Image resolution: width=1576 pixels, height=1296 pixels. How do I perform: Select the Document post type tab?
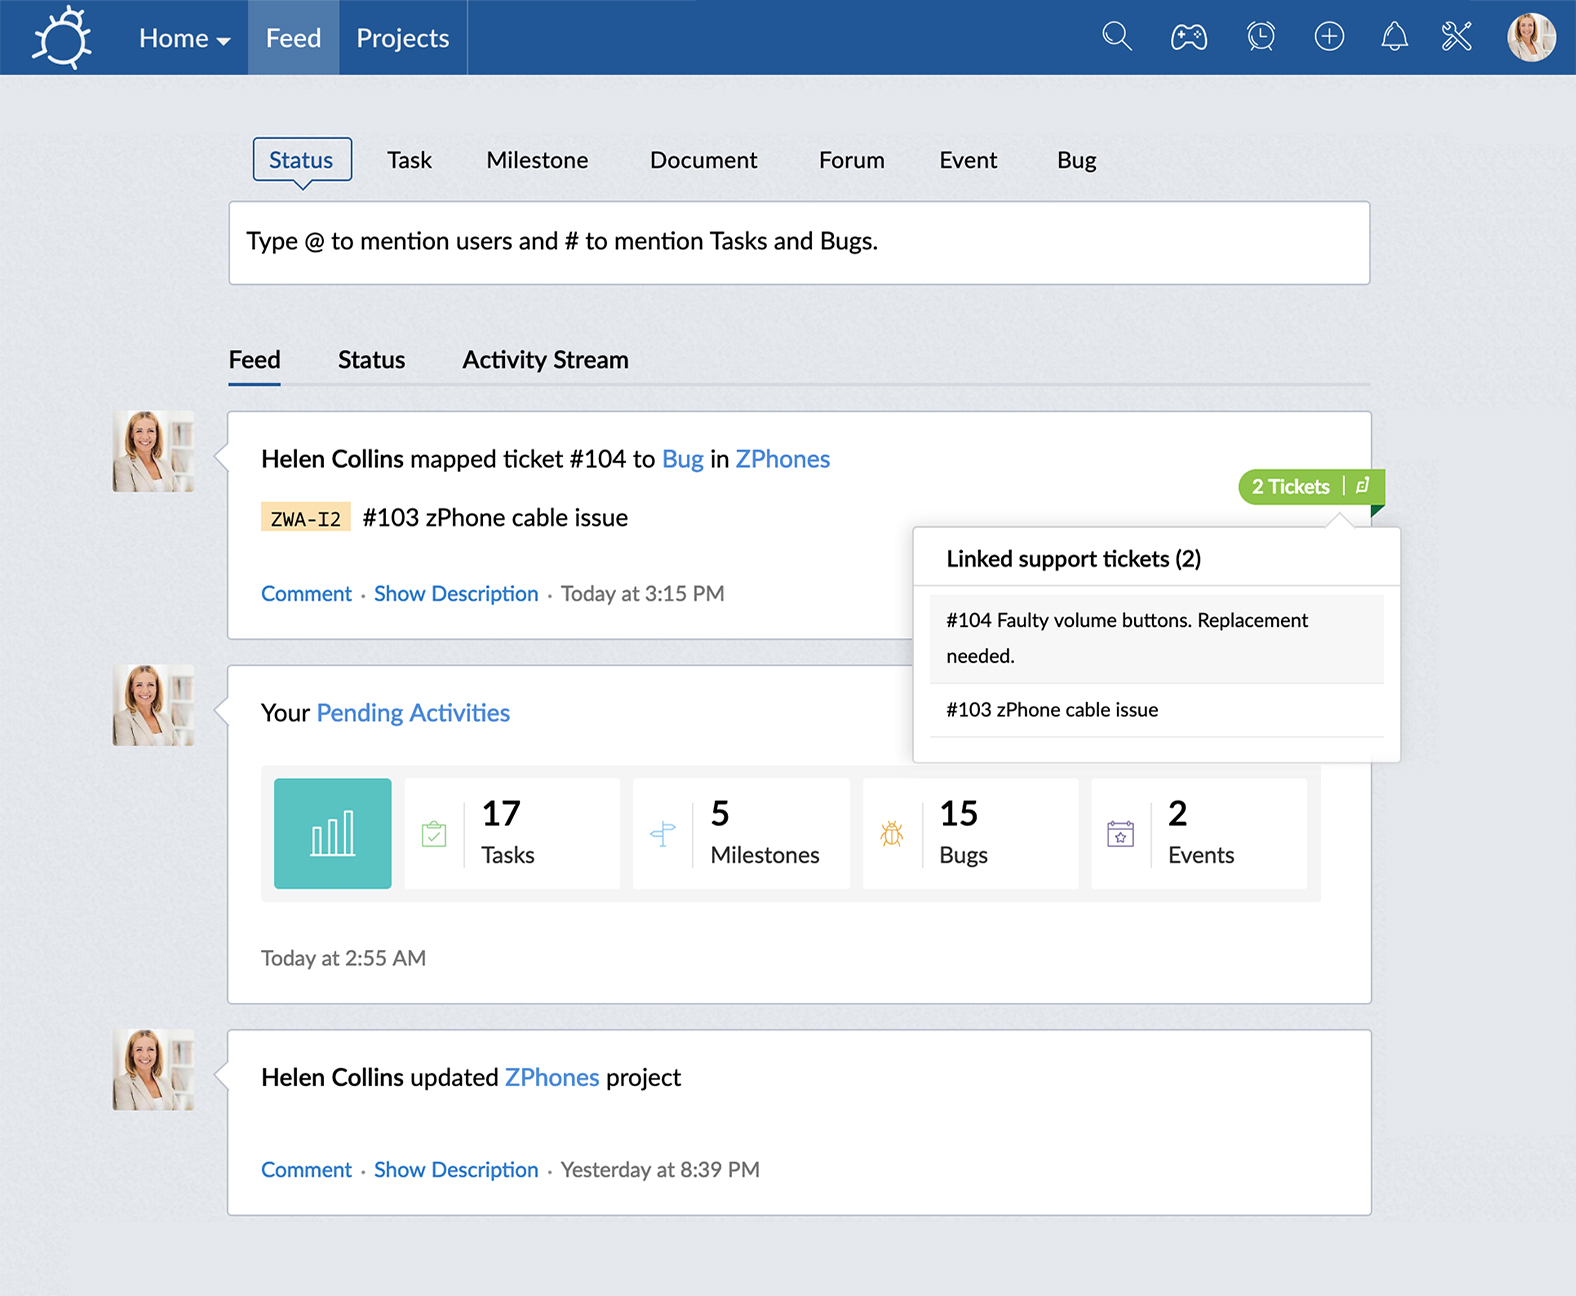pyautogui.click(x=704, y=160)
